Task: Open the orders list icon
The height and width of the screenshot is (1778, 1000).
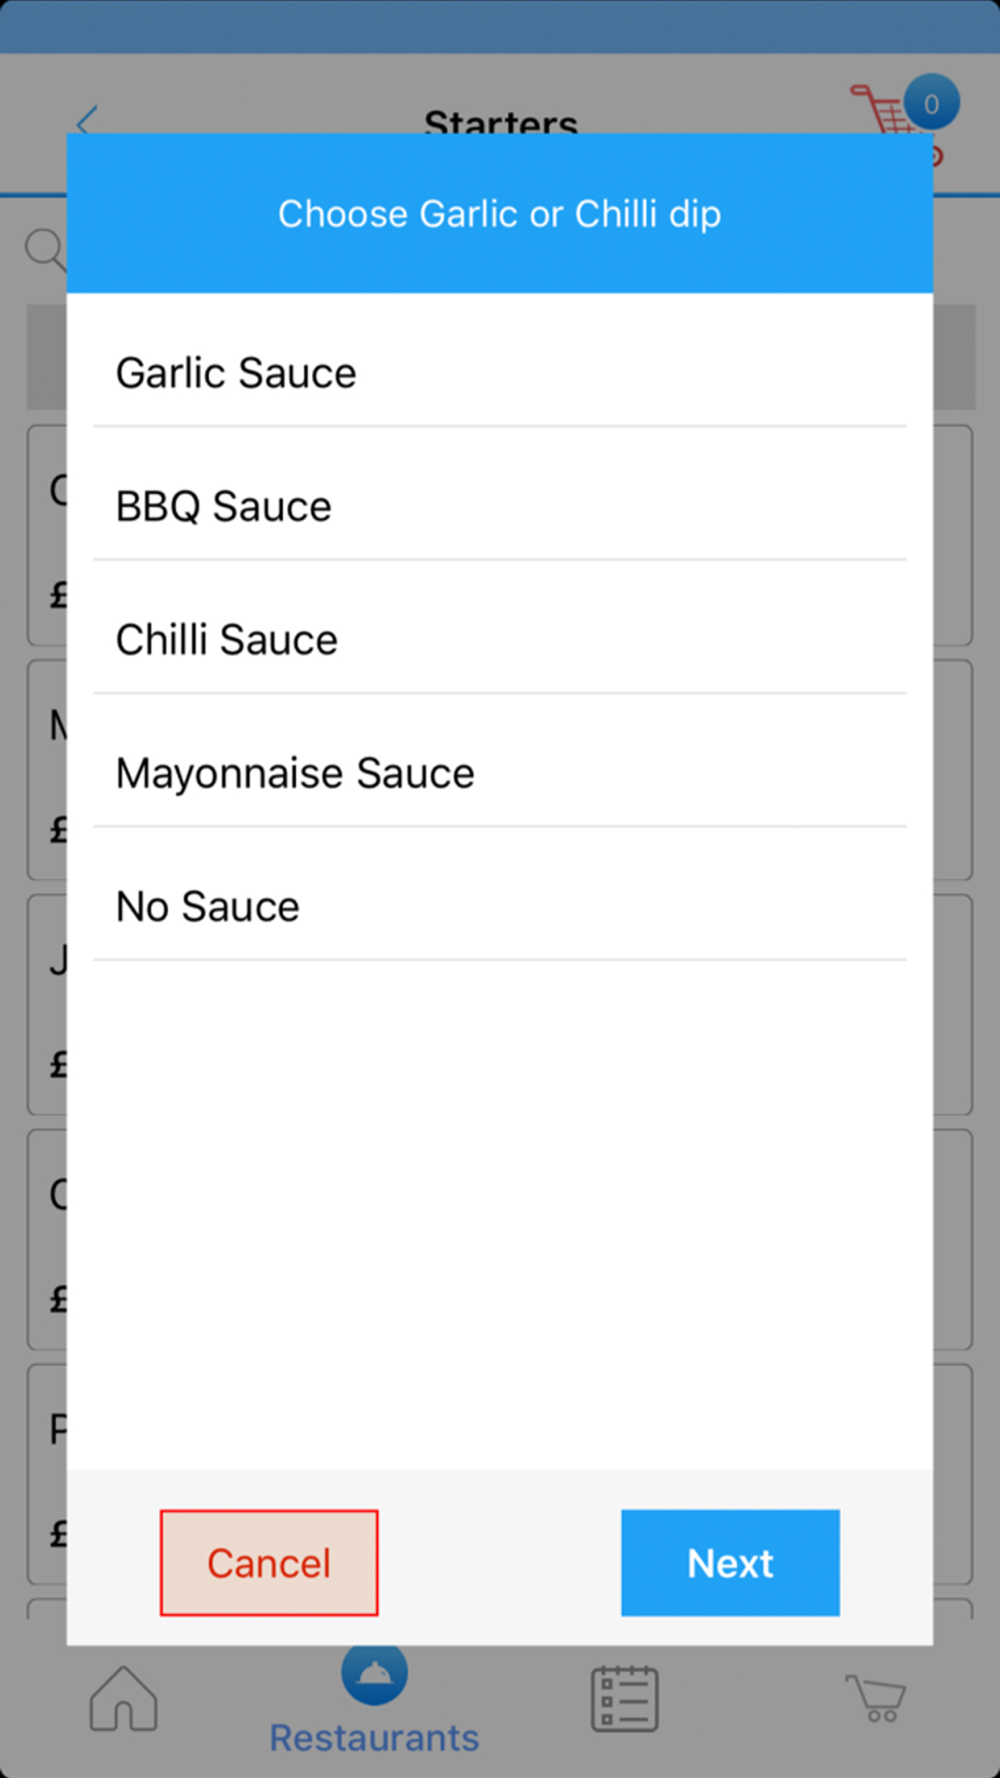Action: pos(624,1698)
